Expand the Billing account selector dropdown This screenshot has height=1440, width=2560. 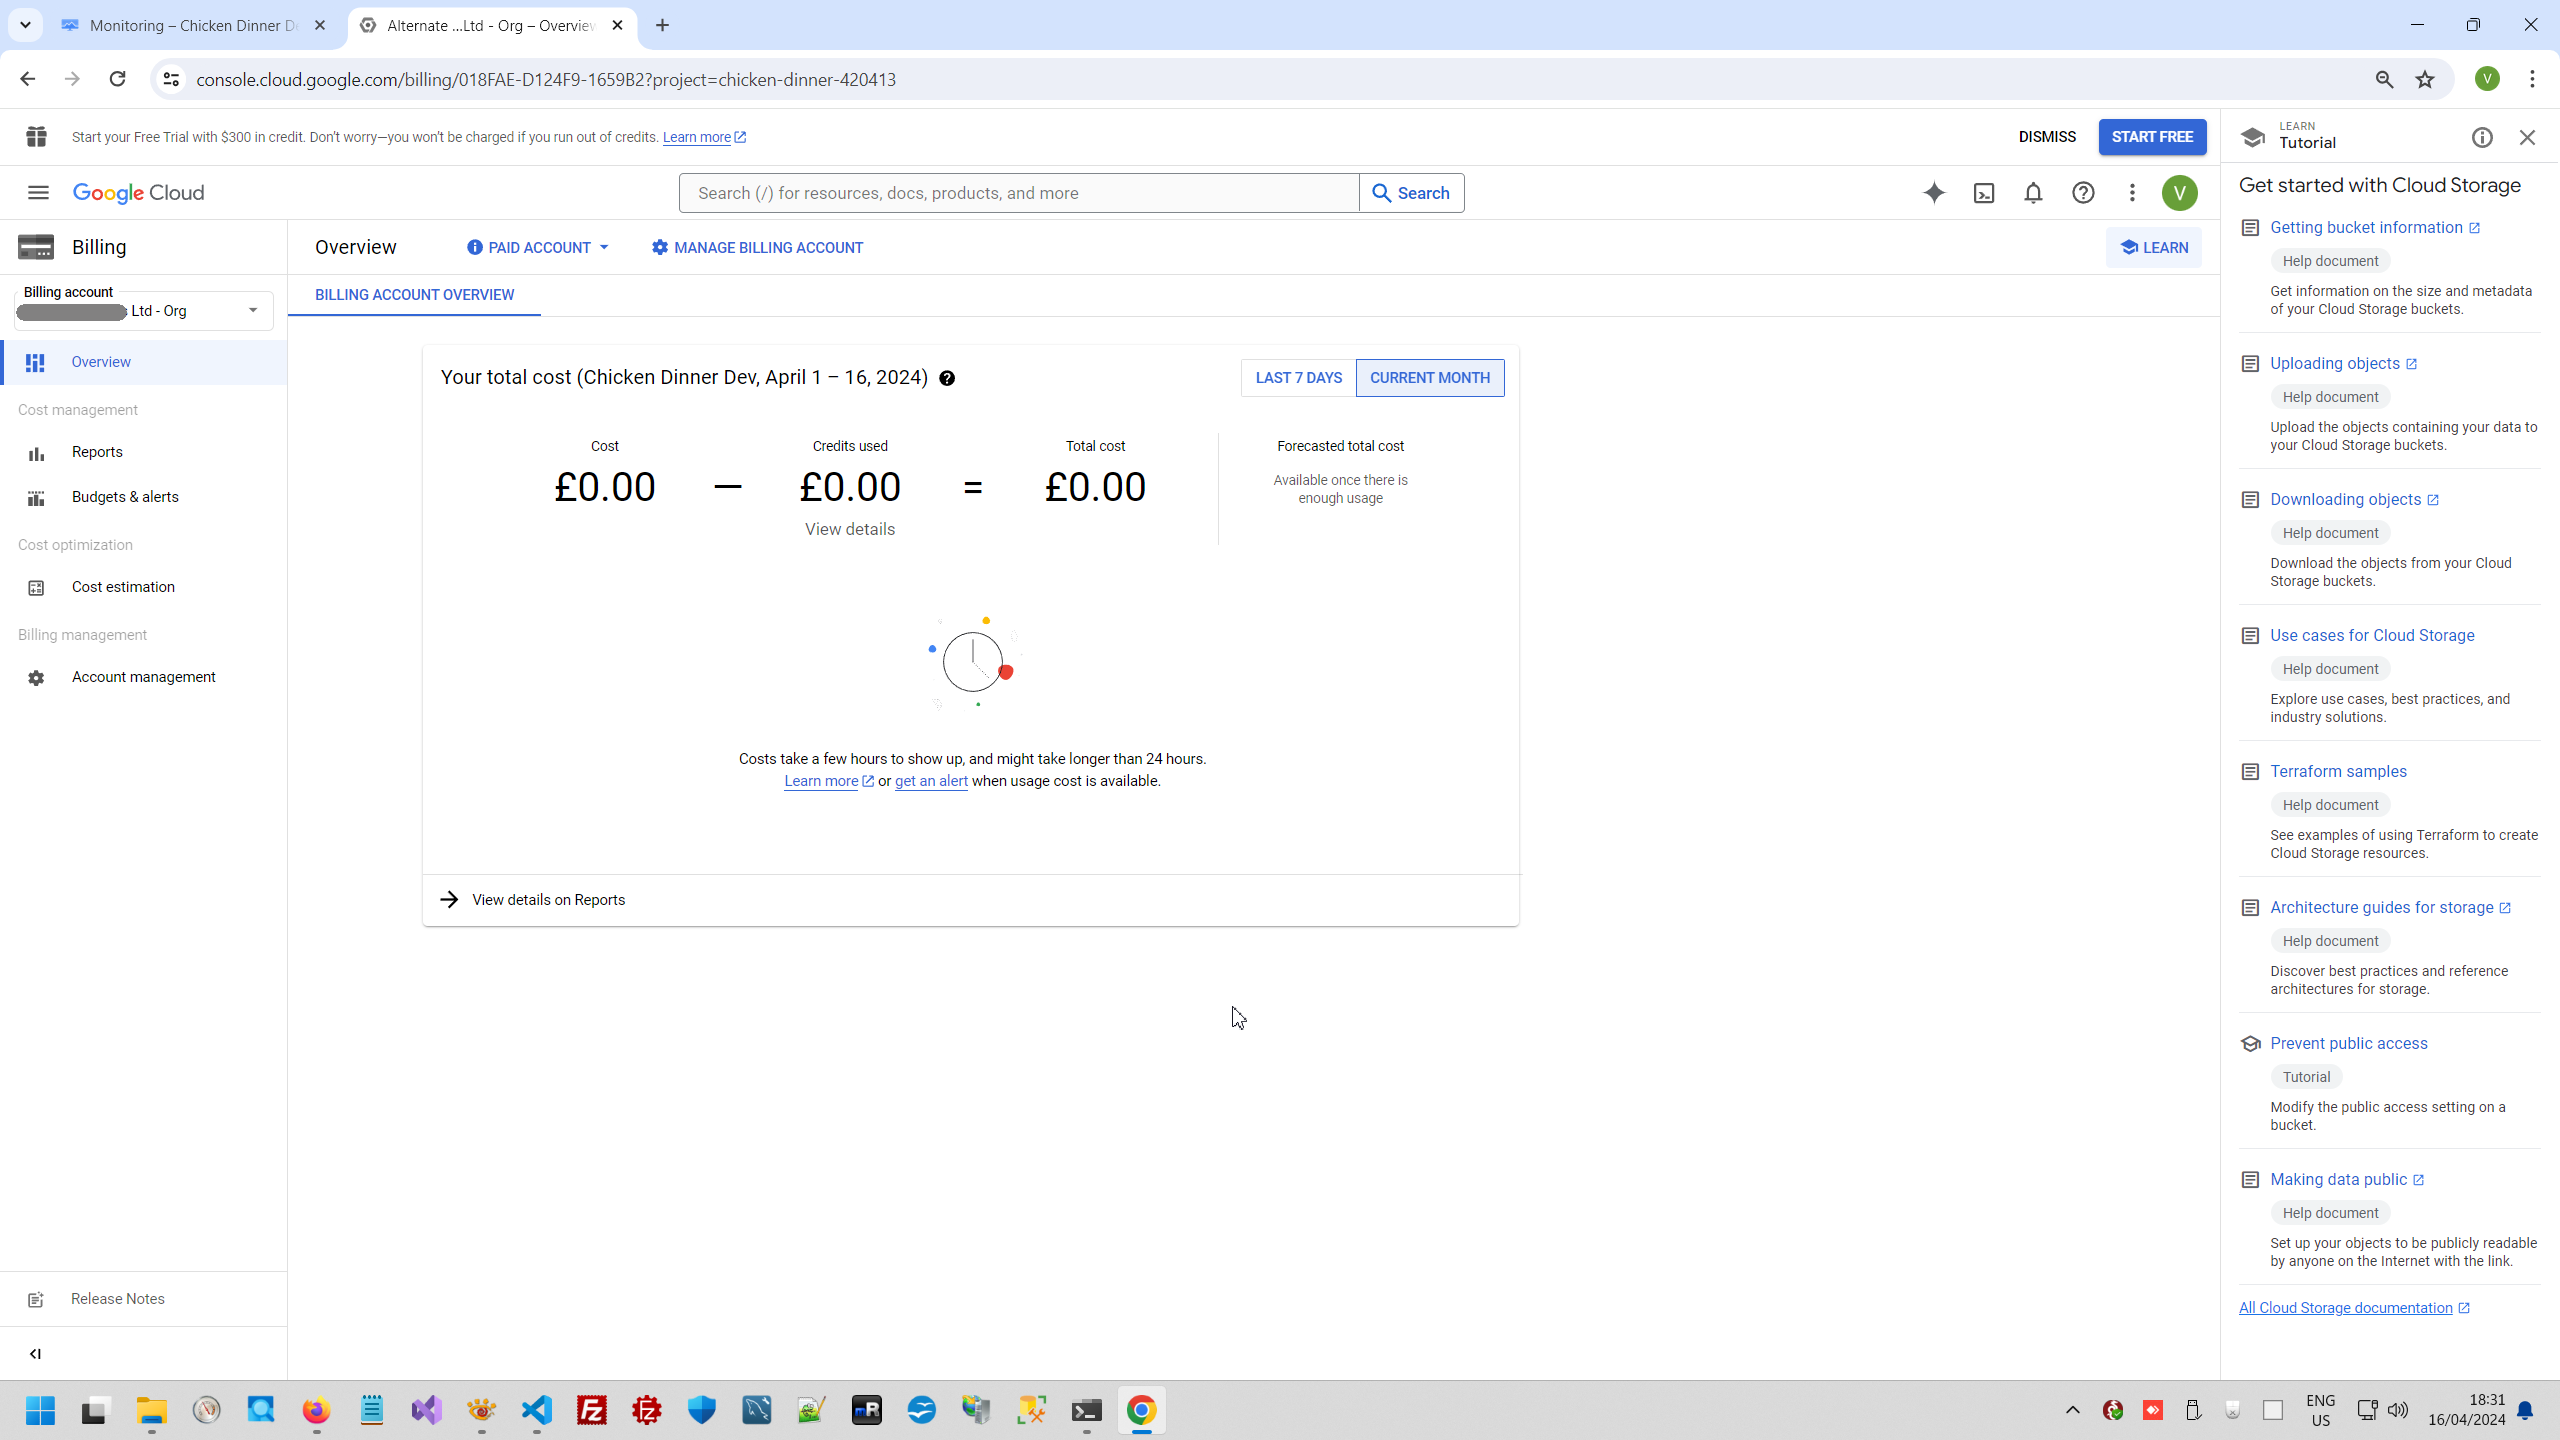253,311
